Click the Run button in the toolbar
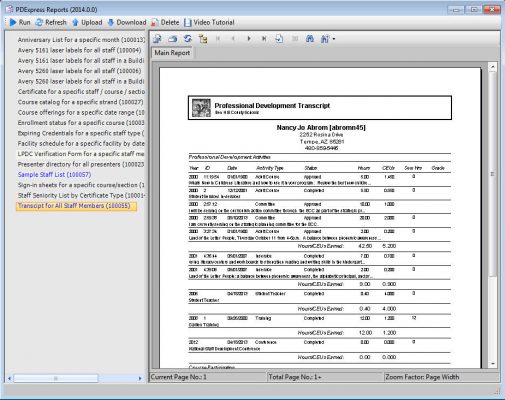505x400 pixels. pyautogui.click(x=20, y=22)
